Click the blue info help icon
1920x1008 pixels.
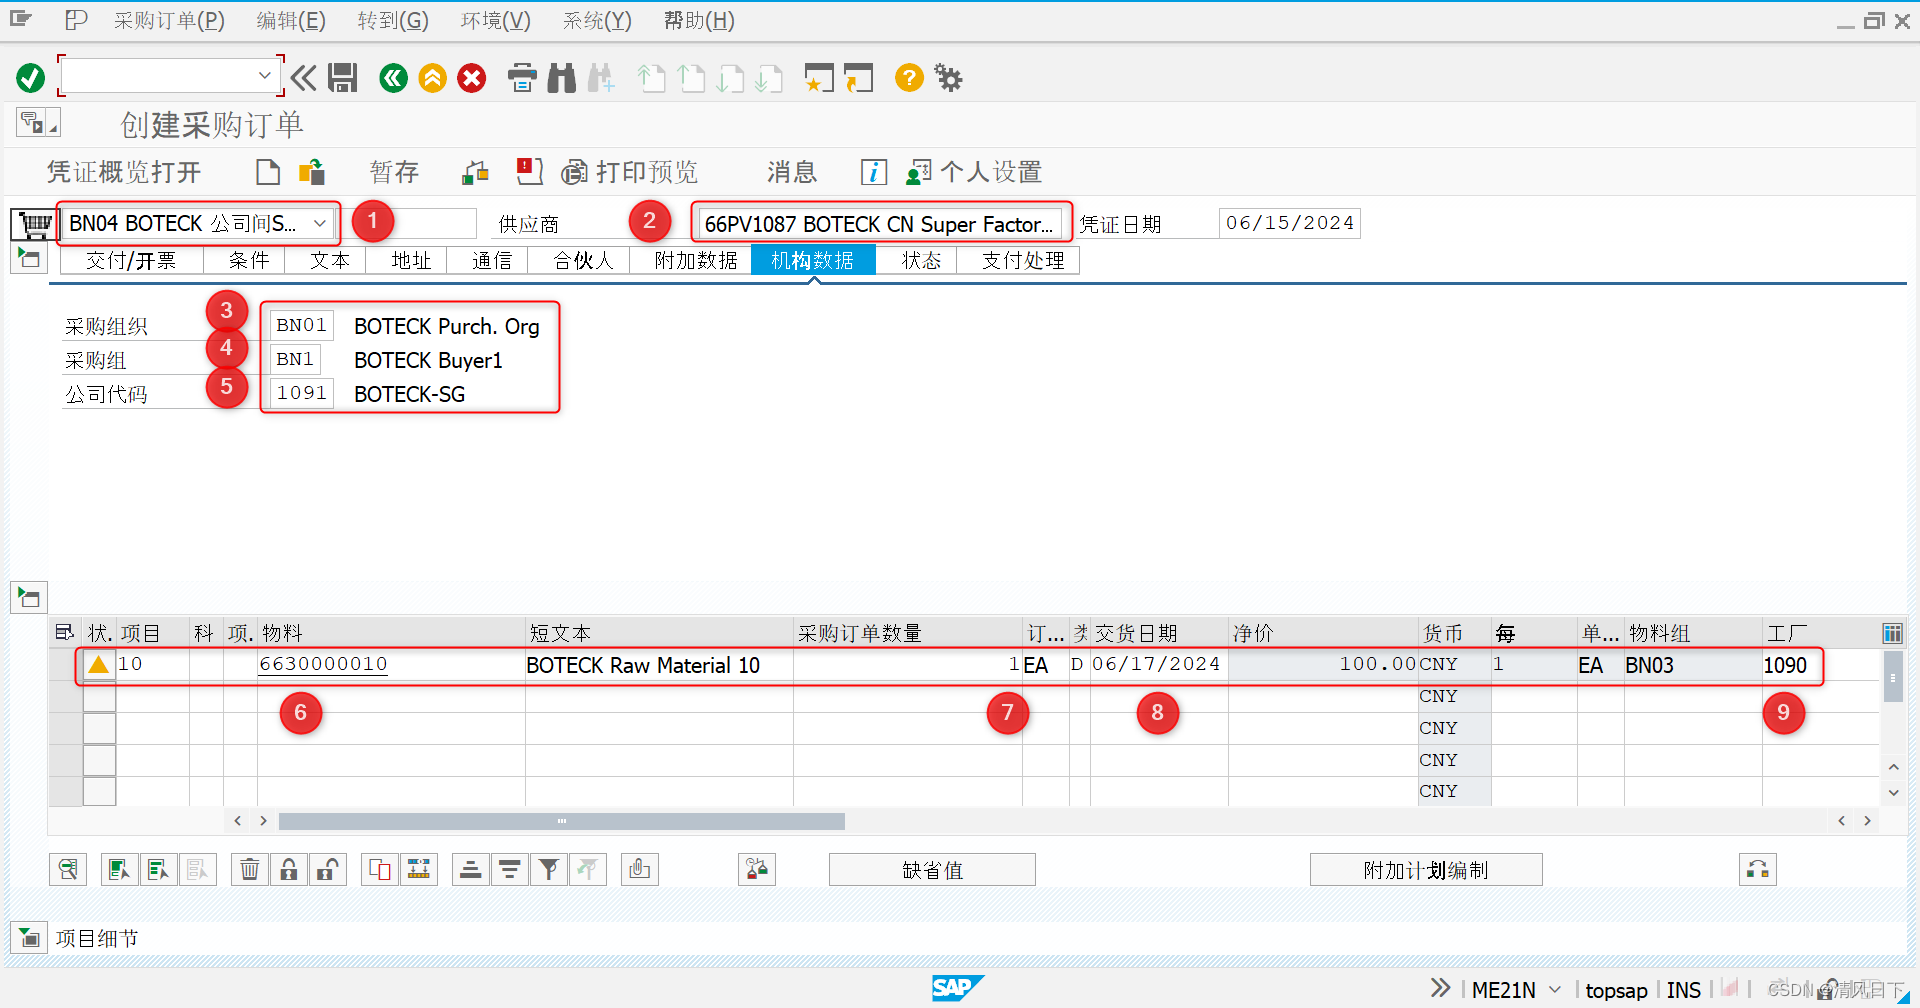[x=874, y=172]
